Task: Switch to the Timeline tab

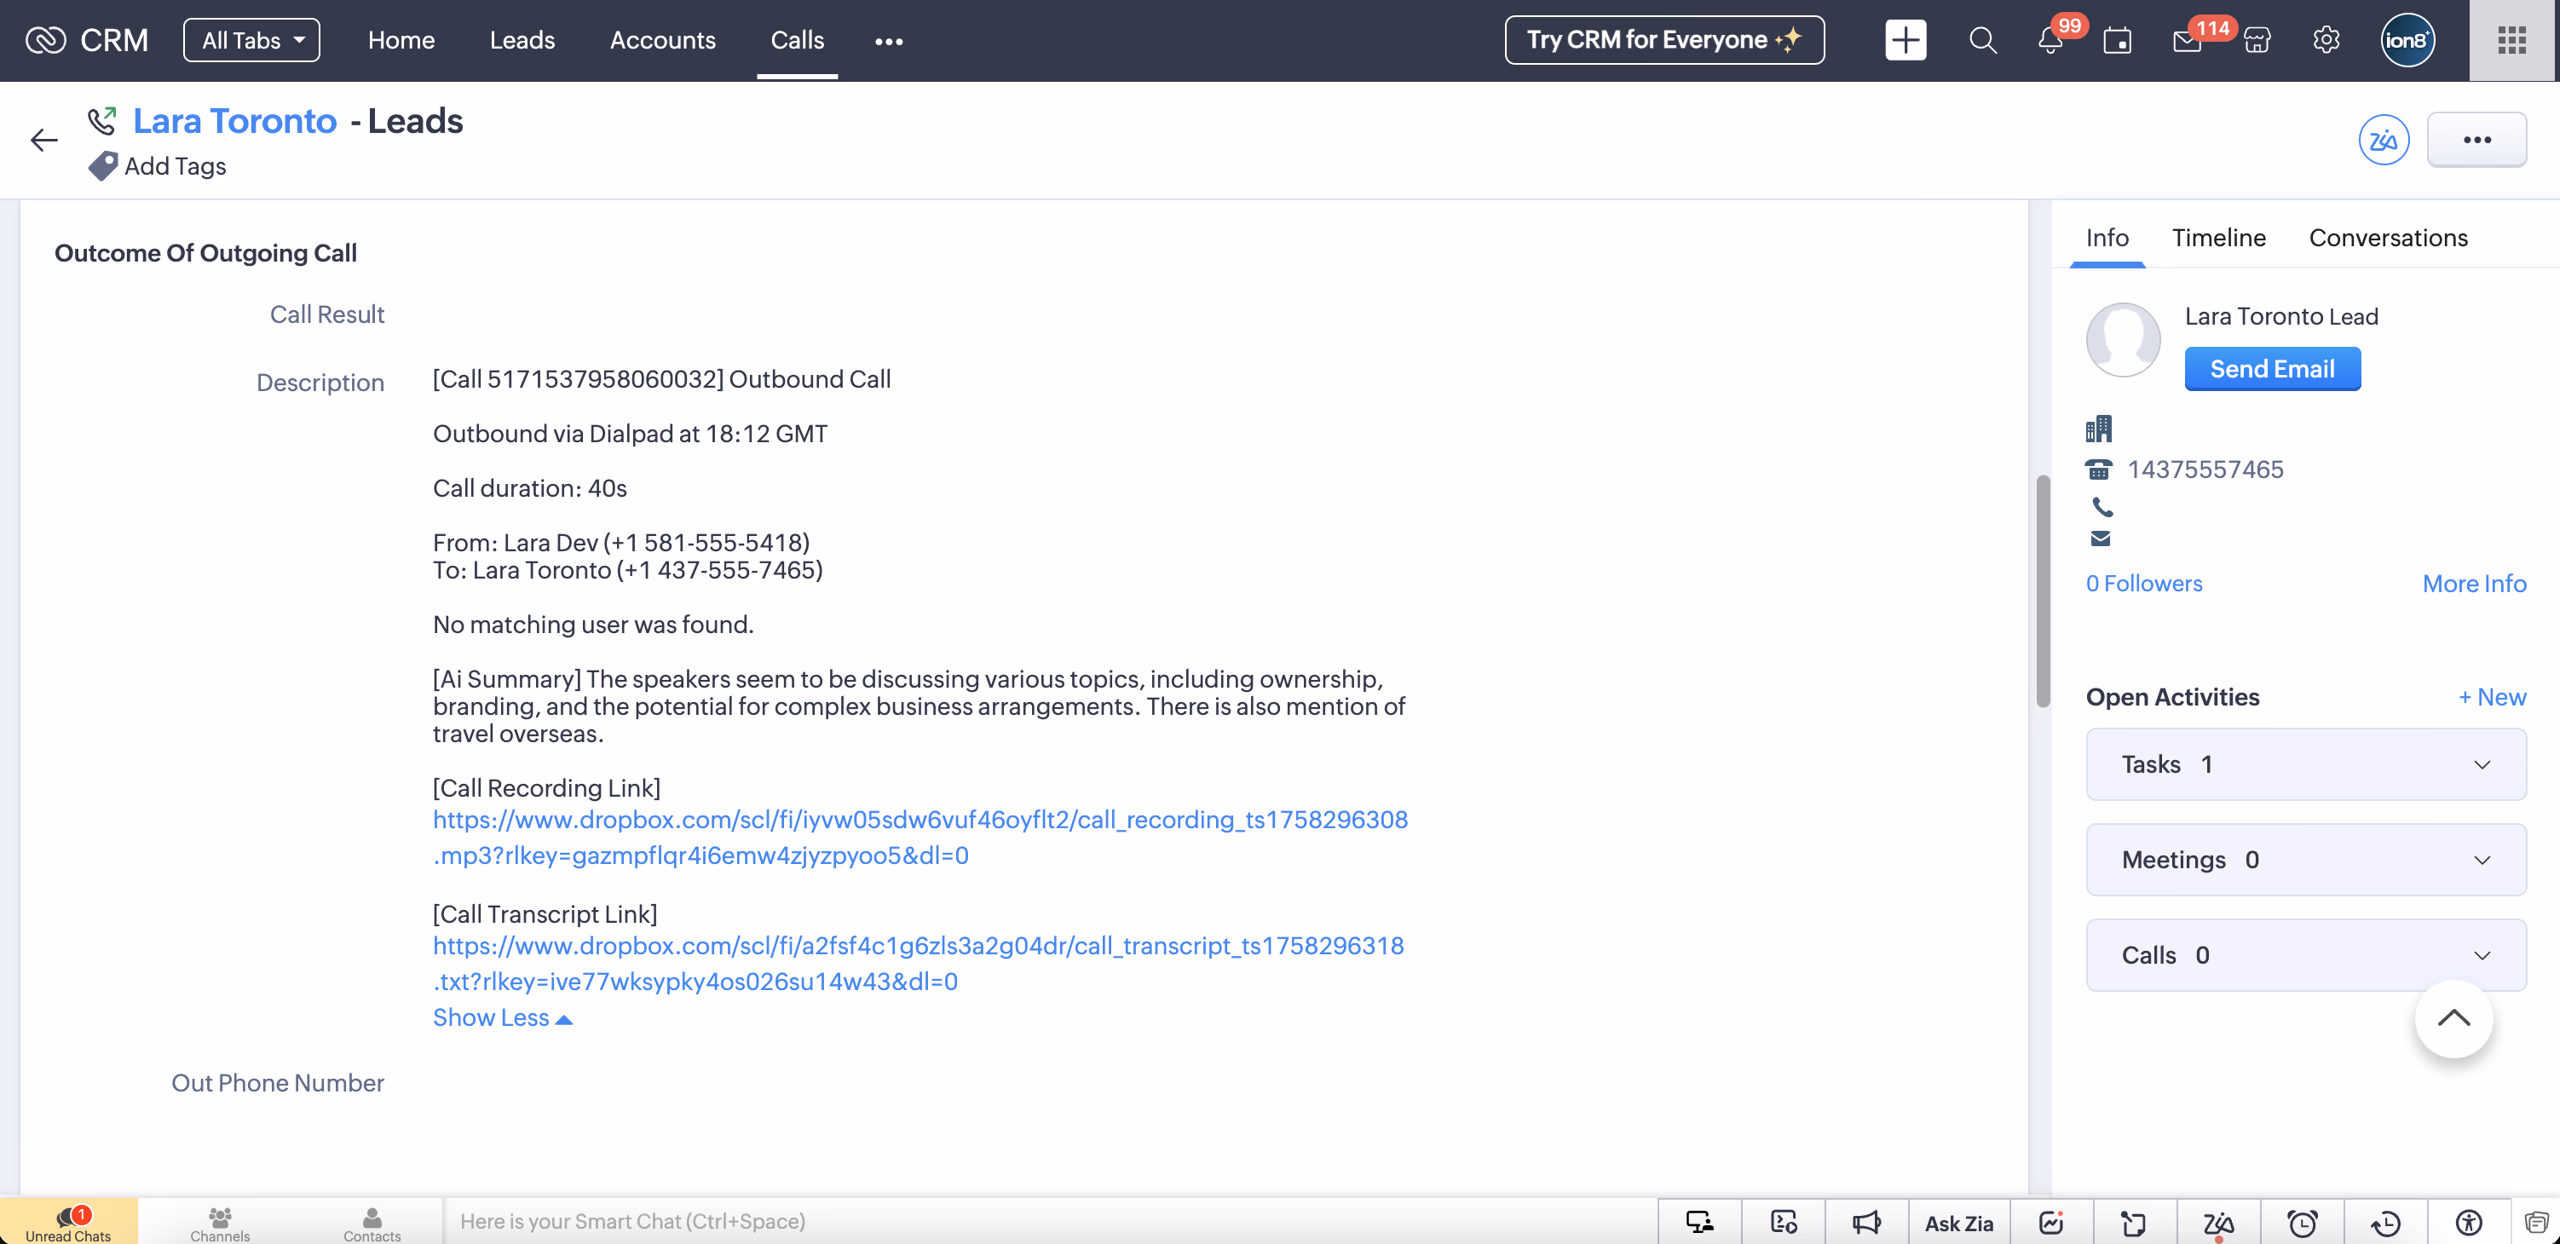Action: tap(2218, 238)
